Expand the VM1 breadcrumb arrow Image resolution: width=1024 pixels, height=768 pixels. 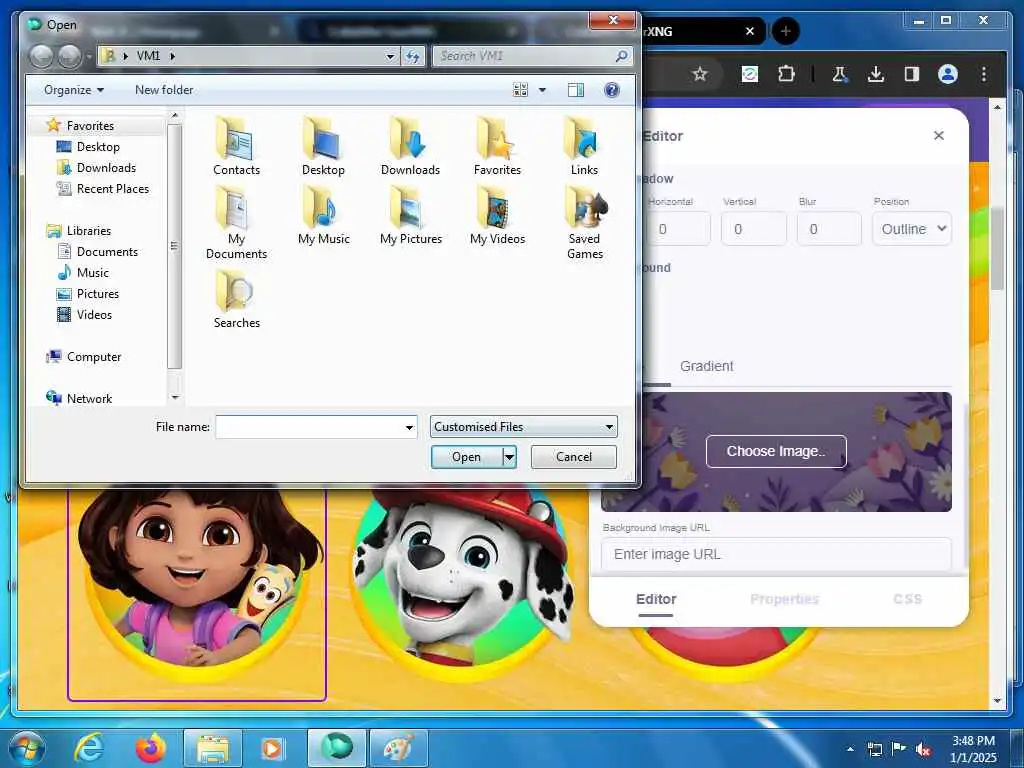pyautogui.click(x=172, y=56)
